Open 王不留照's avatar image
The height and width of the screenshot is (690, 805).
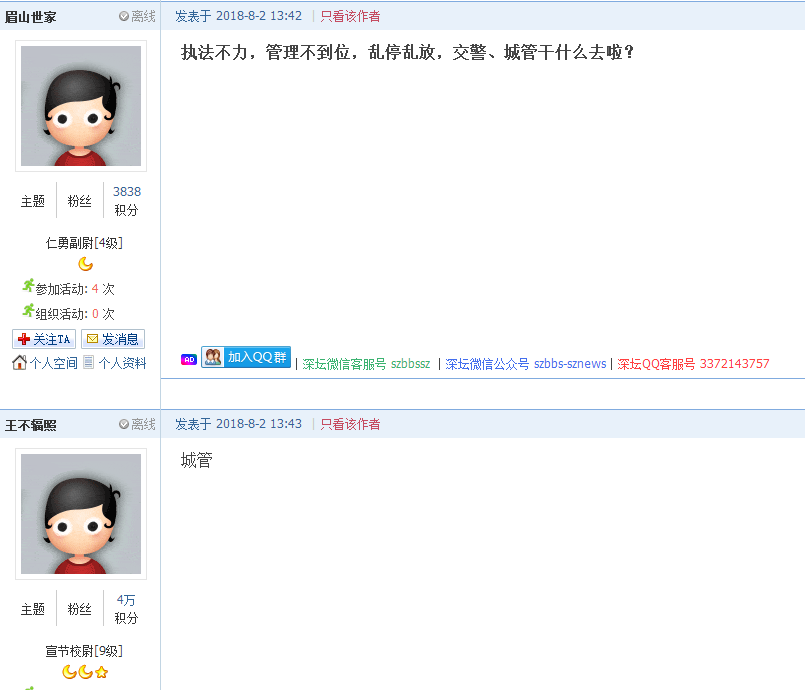[x=81, y=514]
